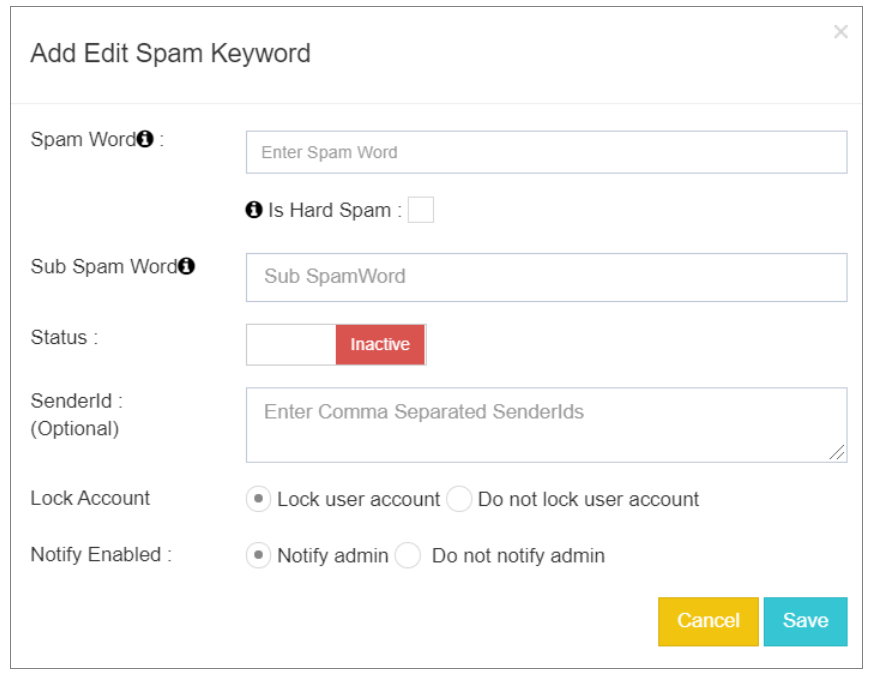873x674 pixels.
Task: Click the info icon before Is Hard Spam
Action: 255,210
